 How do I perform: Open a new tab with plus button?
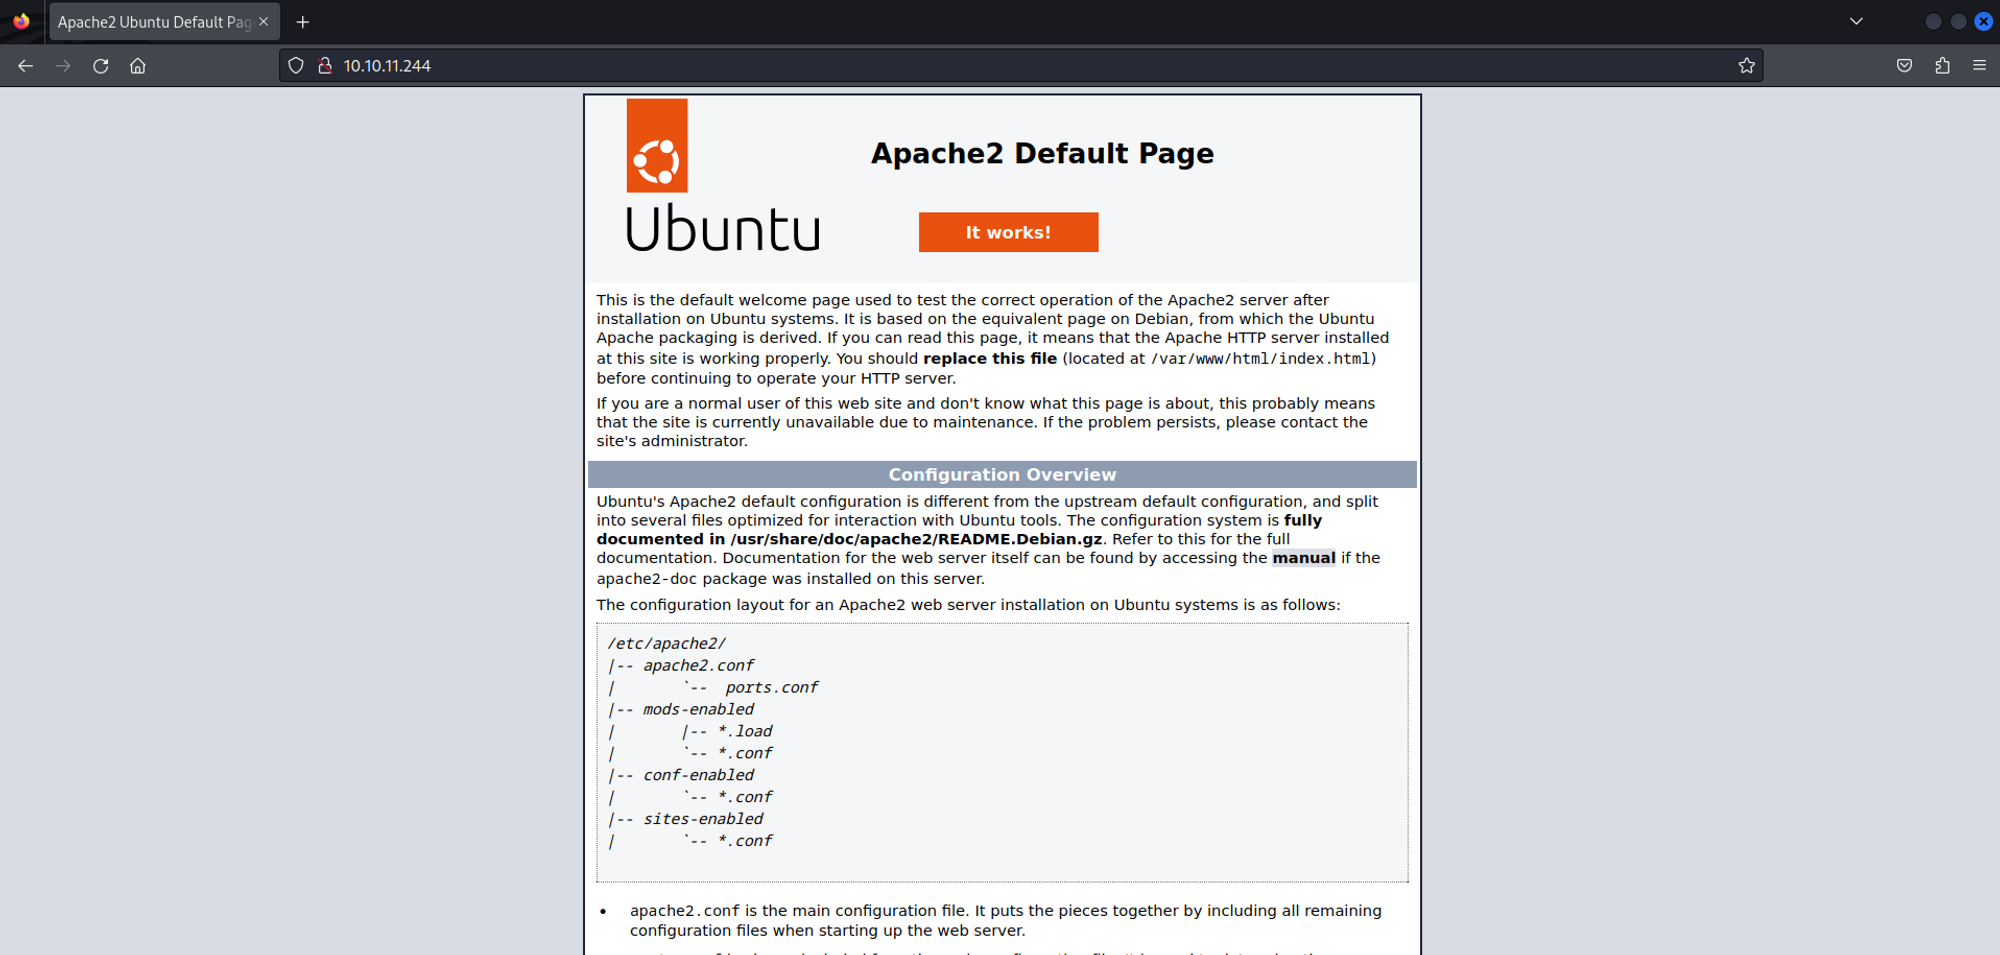[303, 22]
